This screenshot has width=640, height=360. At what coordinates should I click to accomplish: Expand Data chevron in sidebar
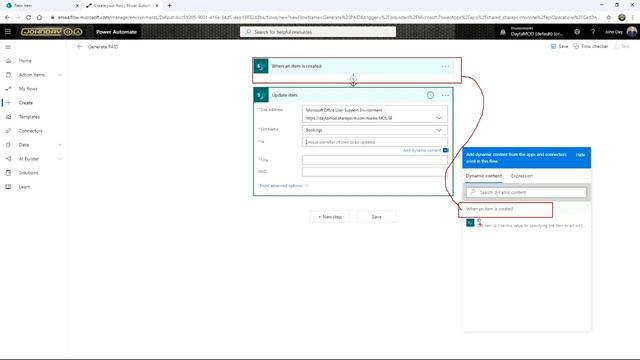point(60,145)
